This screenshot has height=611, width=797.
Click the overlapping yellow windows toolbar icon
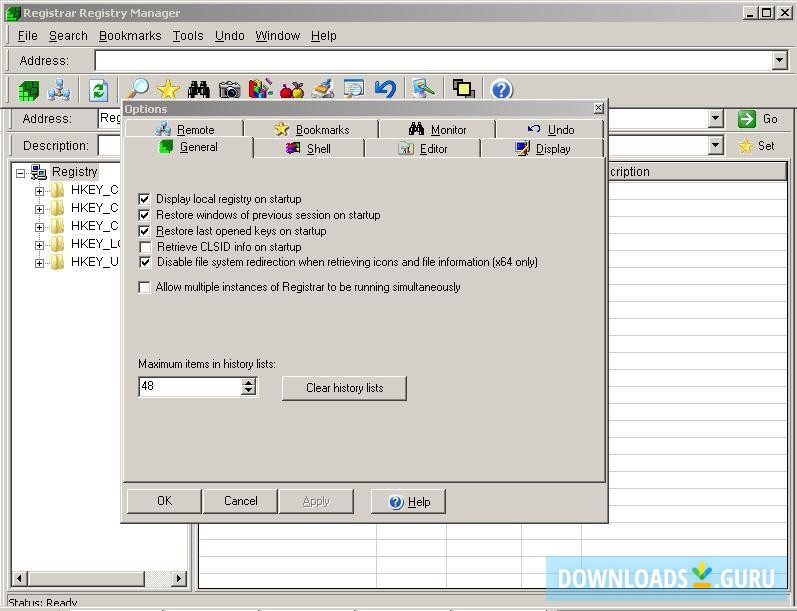coord(463,89)
